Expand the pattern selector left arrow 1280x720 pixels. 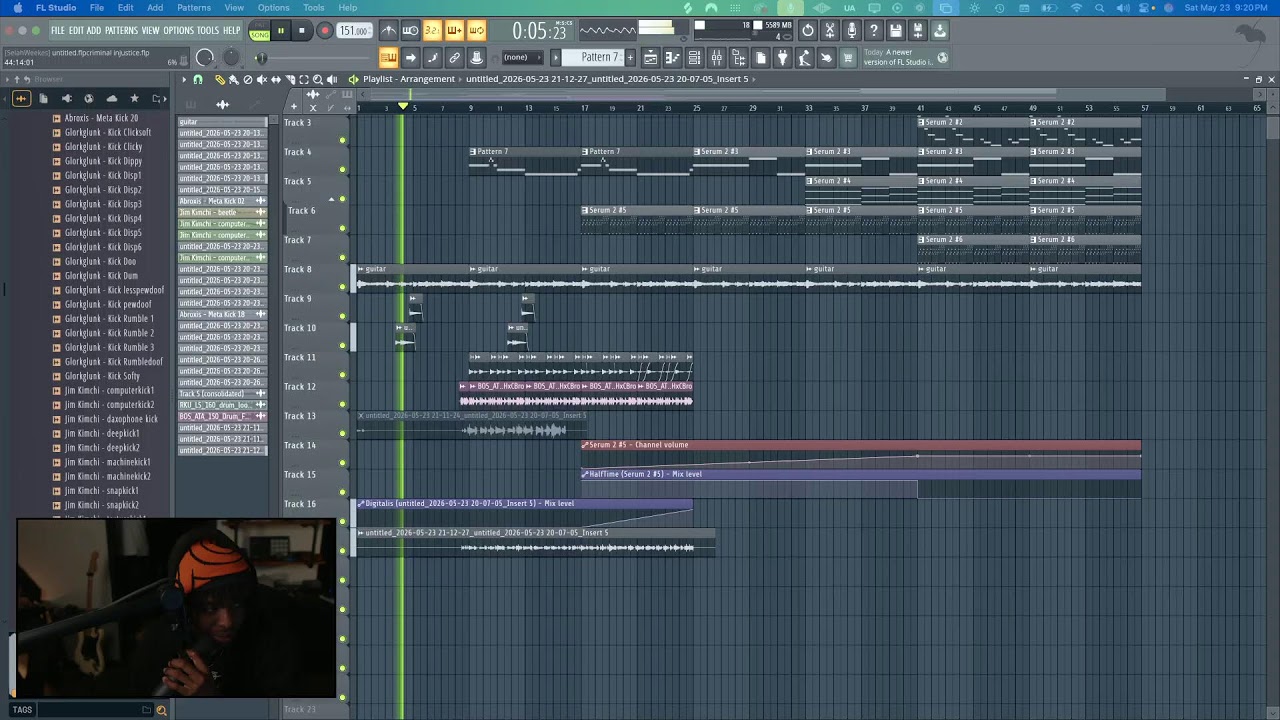pyautogui.click(x=555, y=58)
